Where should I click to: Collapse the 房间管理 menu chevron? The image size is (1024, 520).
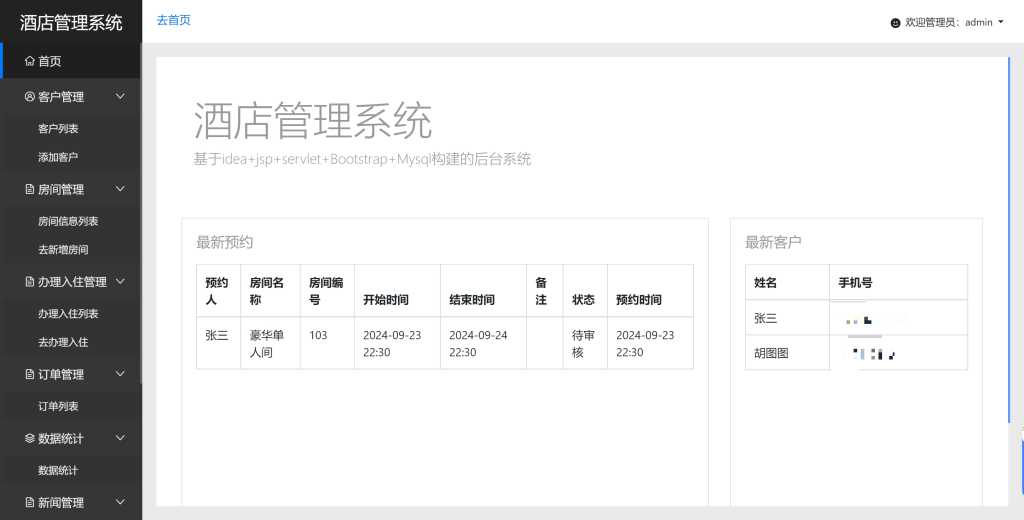[x=120, y=189]
